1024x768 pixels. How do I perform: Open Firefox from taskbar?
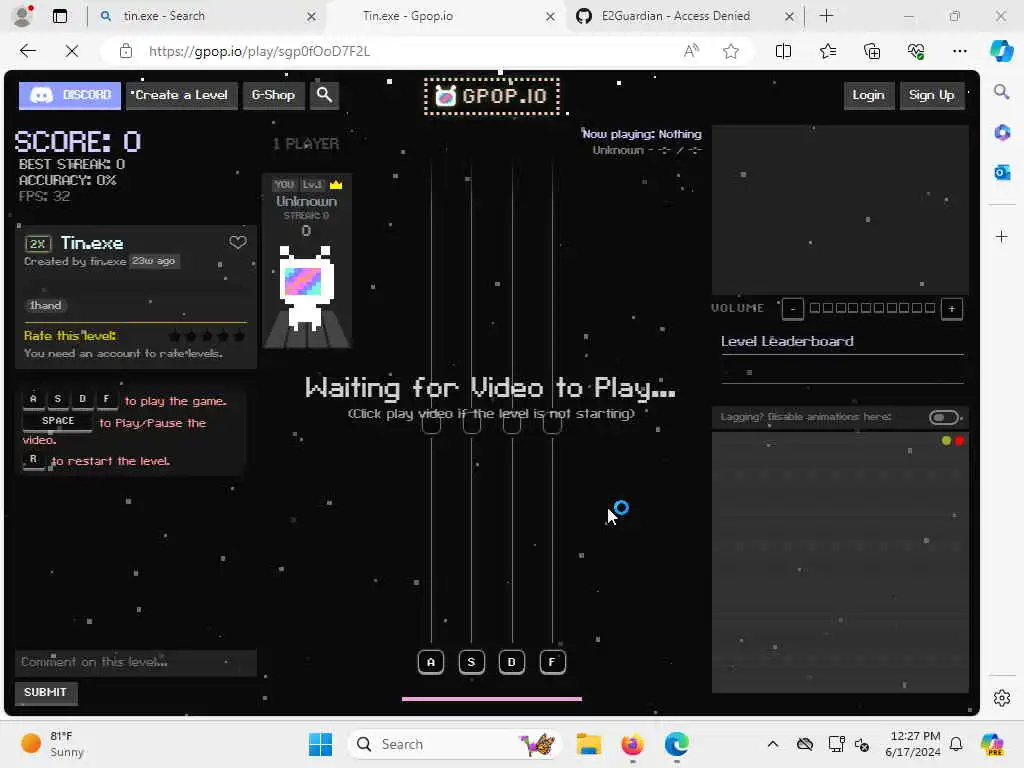(x=632, y=744)
